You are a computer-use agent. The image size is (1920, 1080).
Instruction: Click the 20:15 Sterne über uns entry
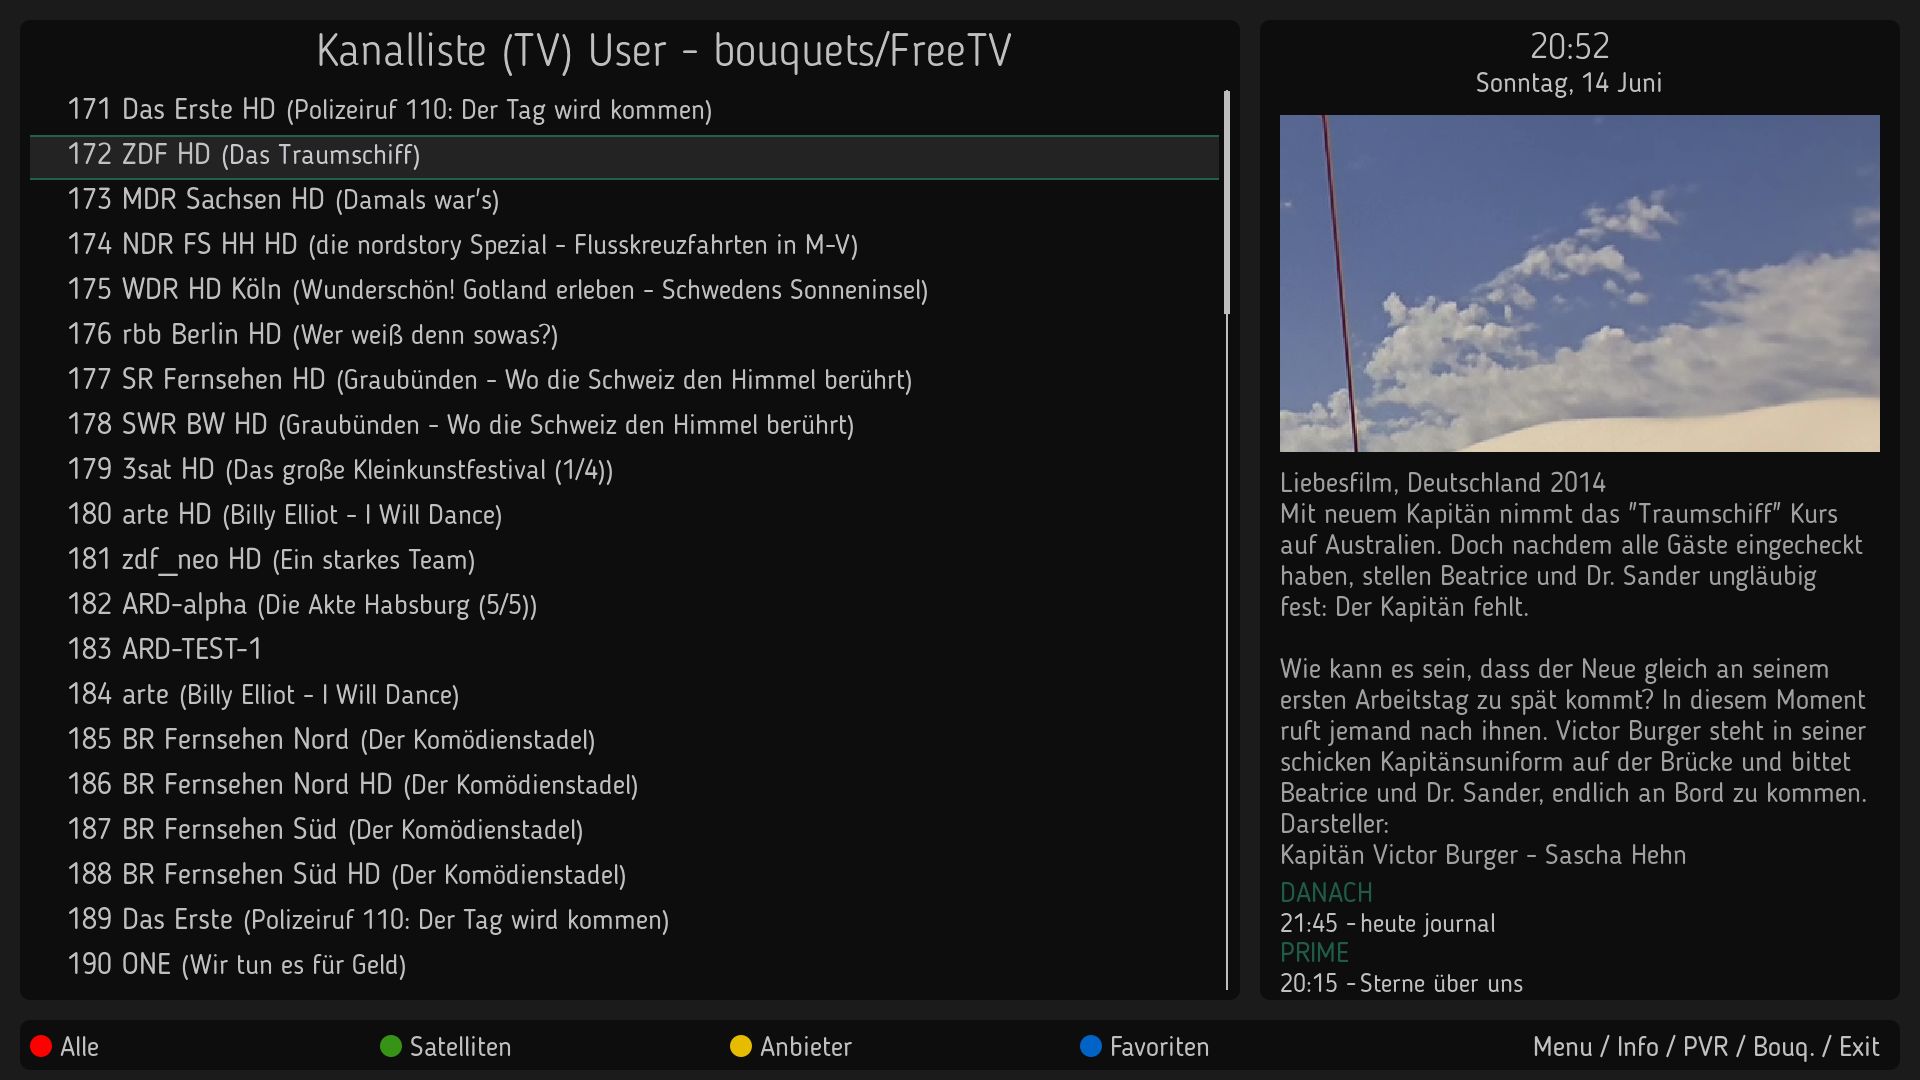[1400, 984]
